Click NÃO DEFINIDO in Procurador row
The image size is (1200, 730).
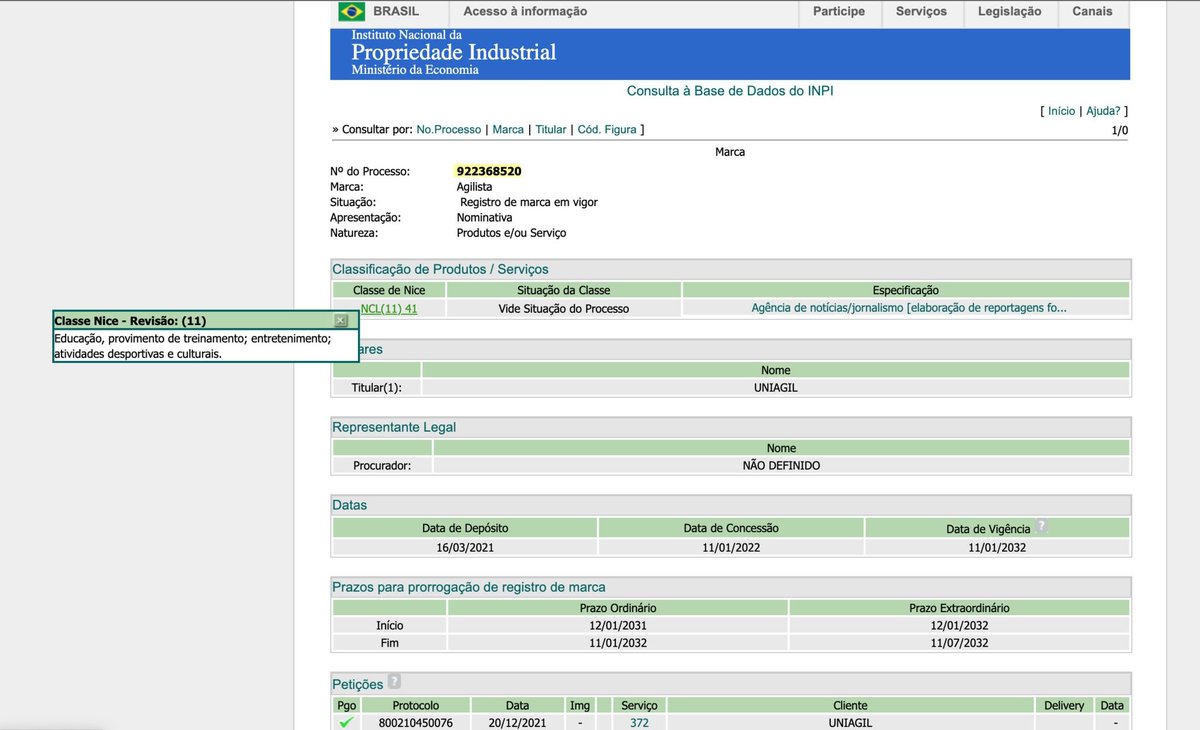tap(781, 465)
